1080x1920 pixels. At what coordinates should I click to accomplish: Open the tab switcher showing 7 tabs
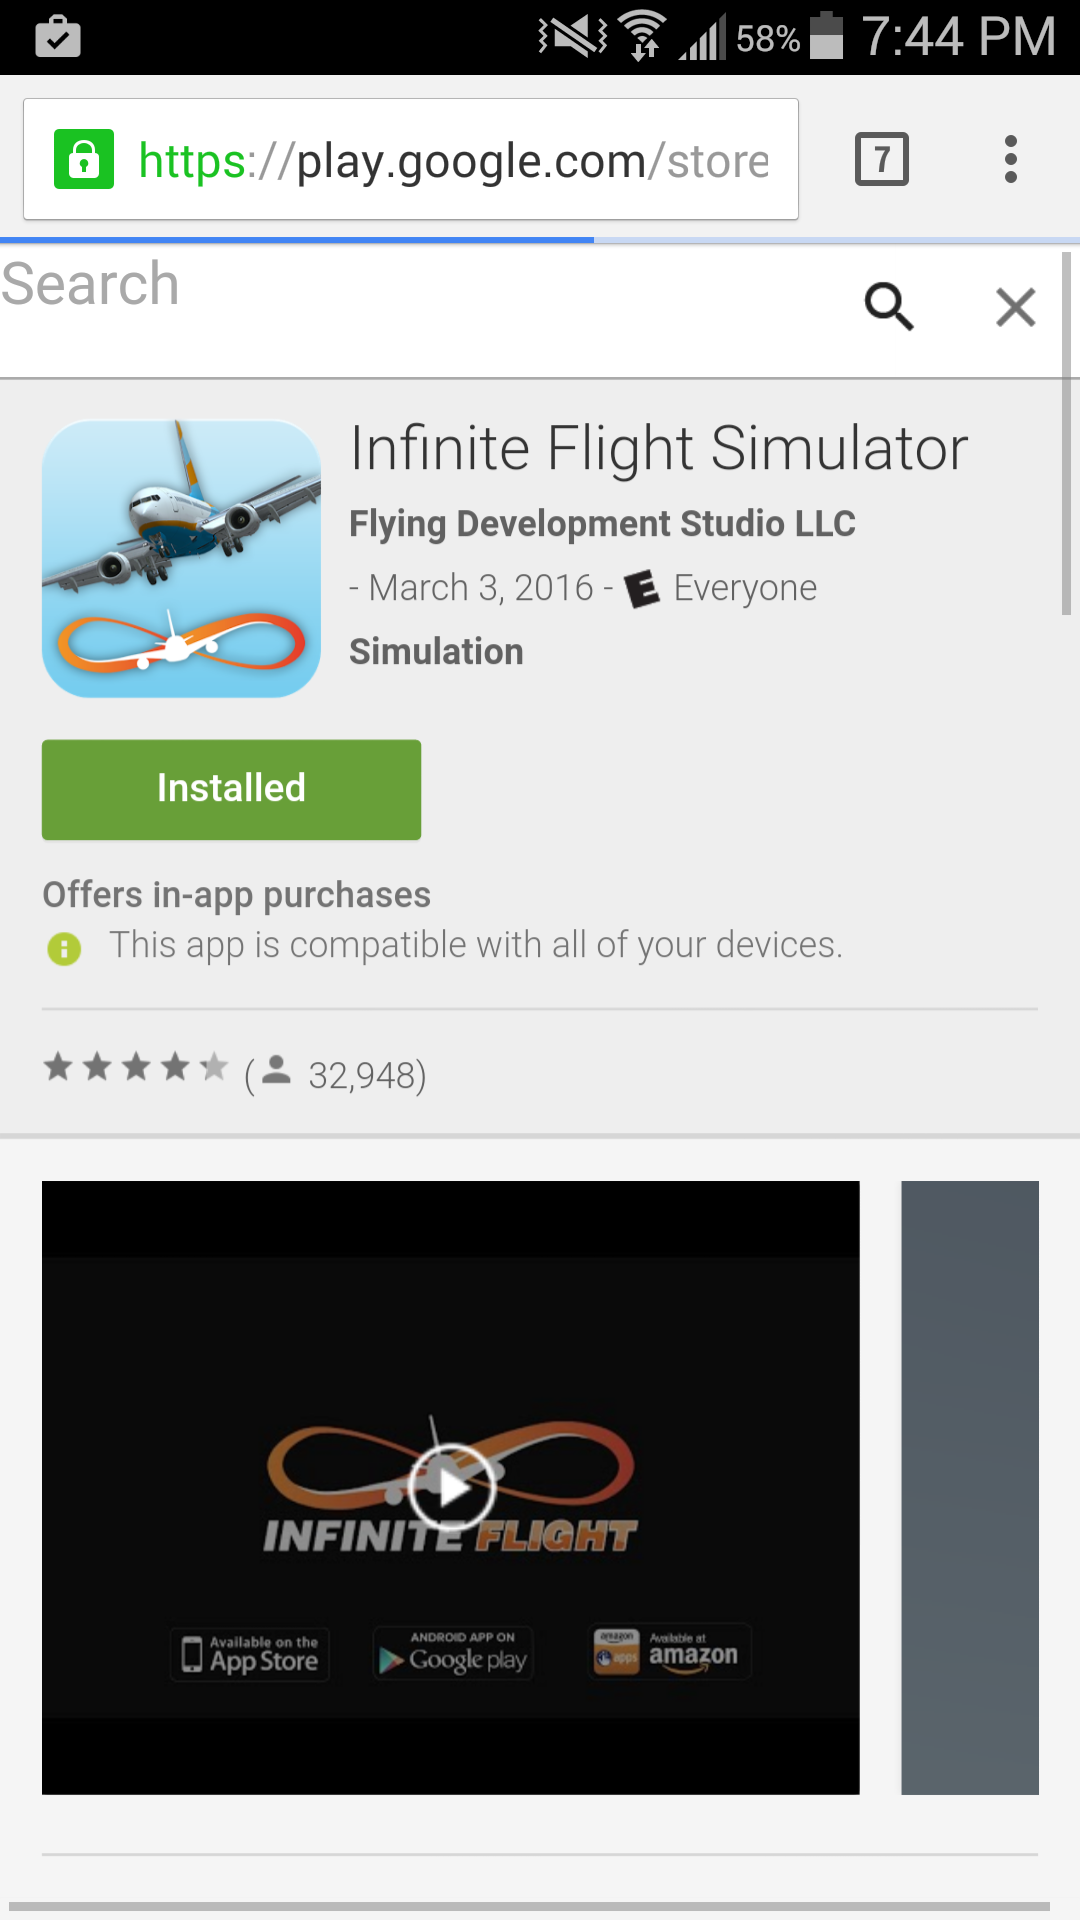tap(882, 159)
